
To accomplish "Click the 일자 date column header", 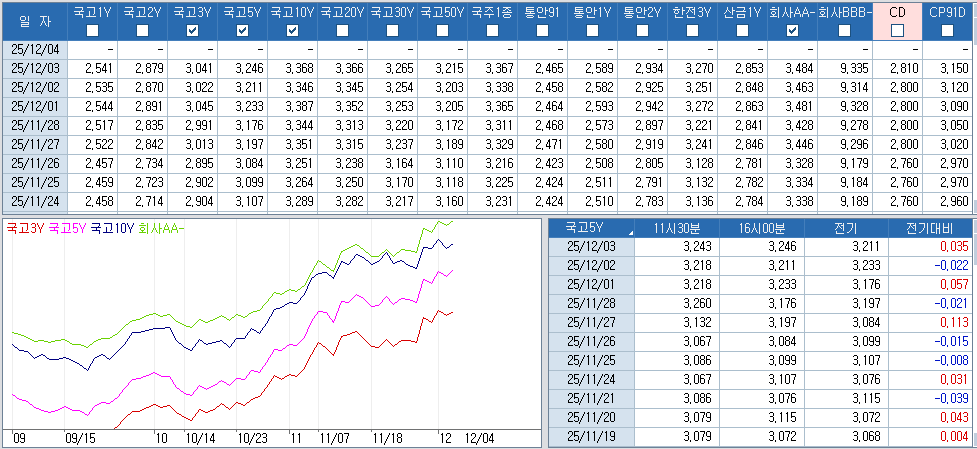I will [34, 20].
